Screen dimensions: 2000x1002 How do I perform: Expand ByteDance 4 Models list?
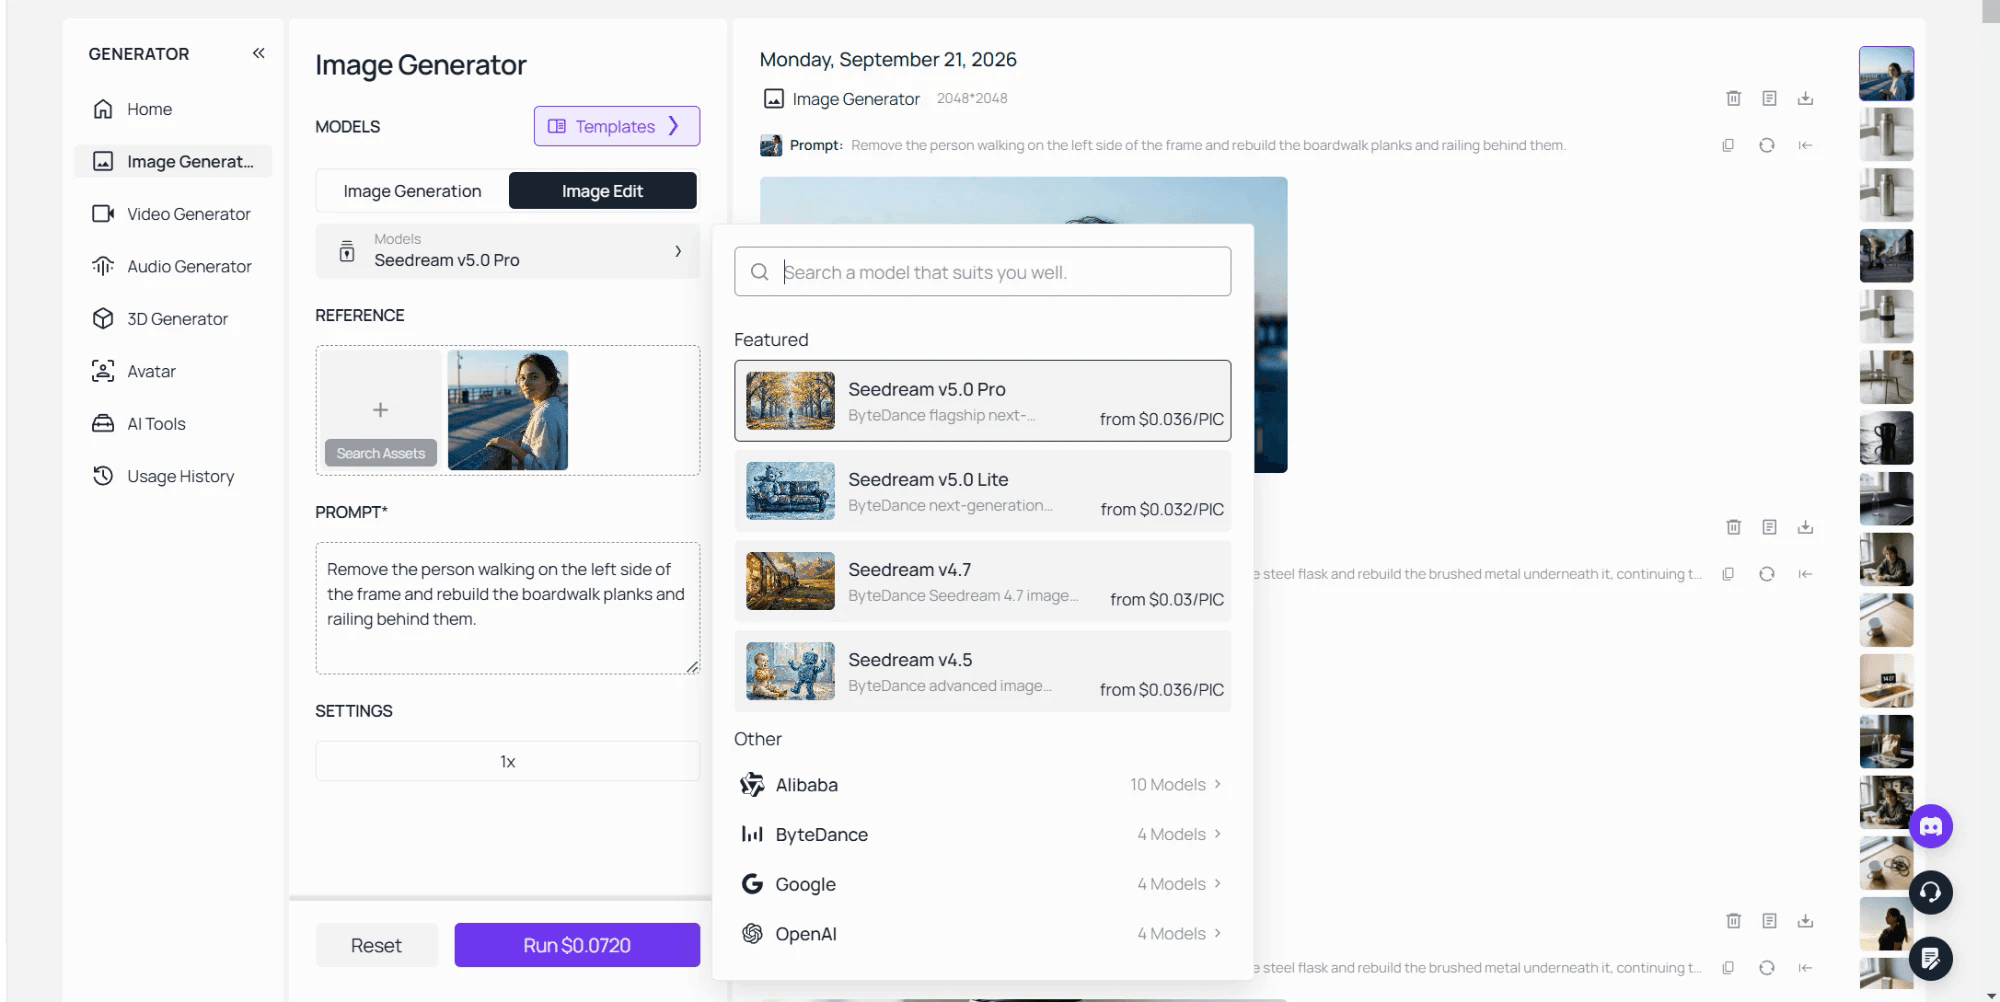[982, 834]
